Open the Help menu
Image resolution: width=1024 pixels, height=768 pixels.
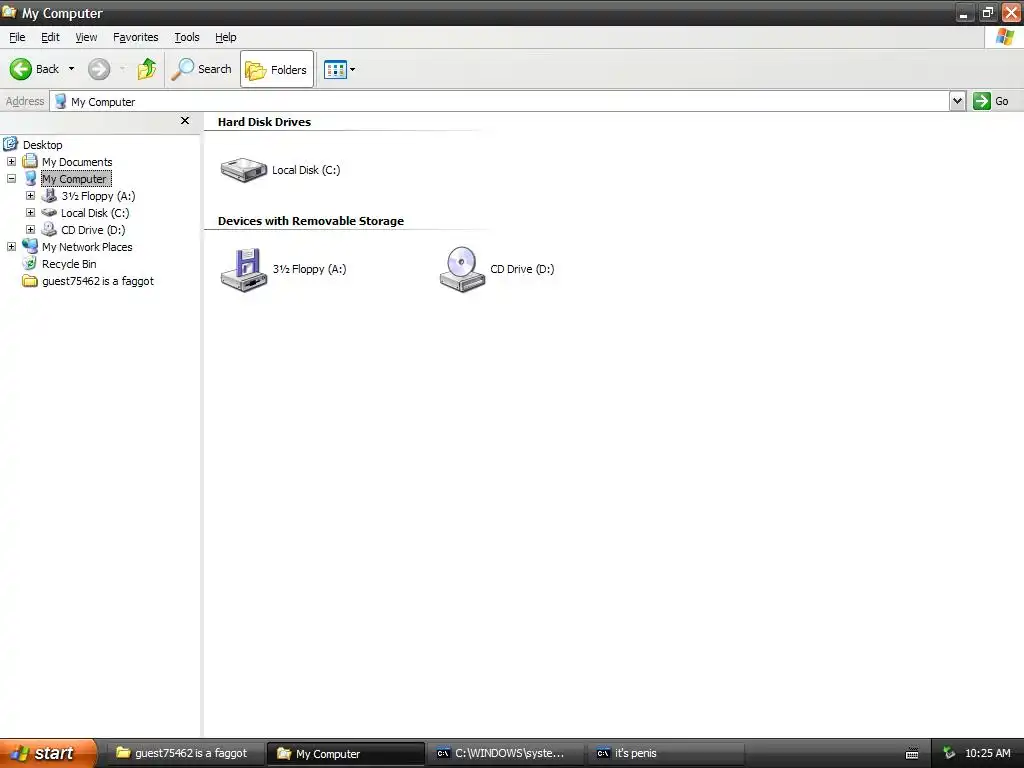pyautogui.click(x=226, y=37)
